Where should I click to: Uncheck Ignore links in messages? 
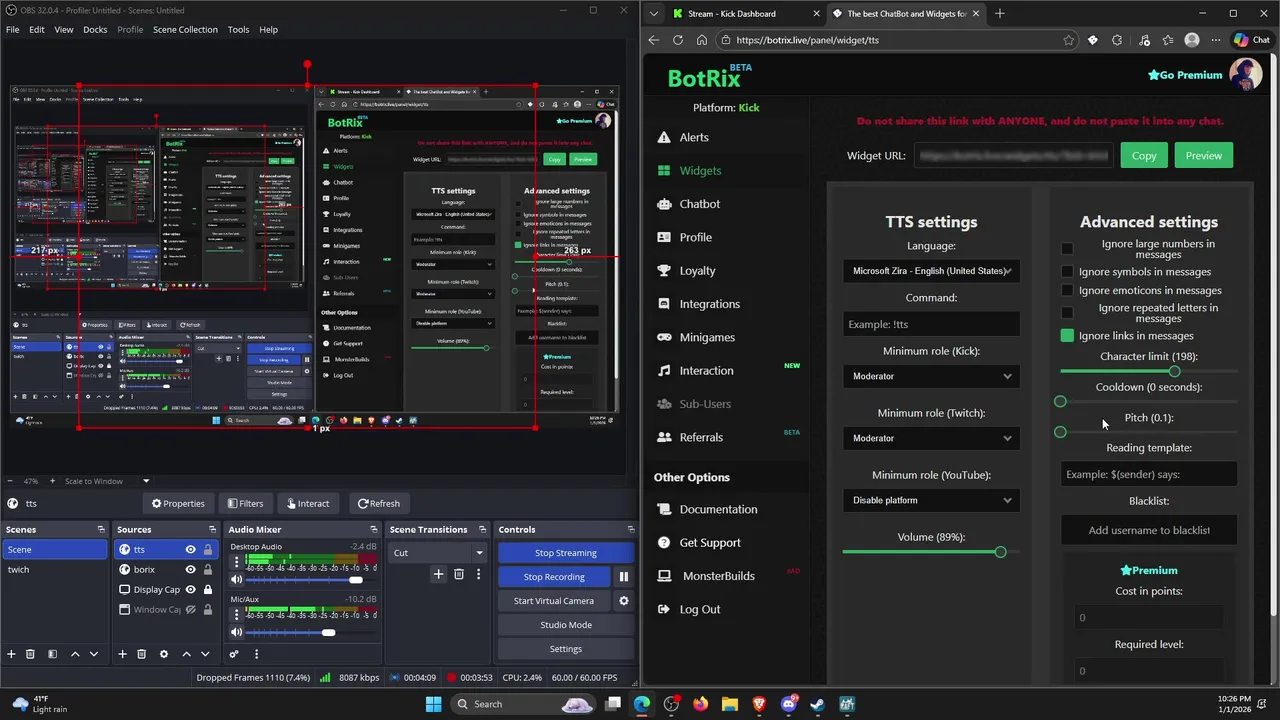pos(1067,336)
